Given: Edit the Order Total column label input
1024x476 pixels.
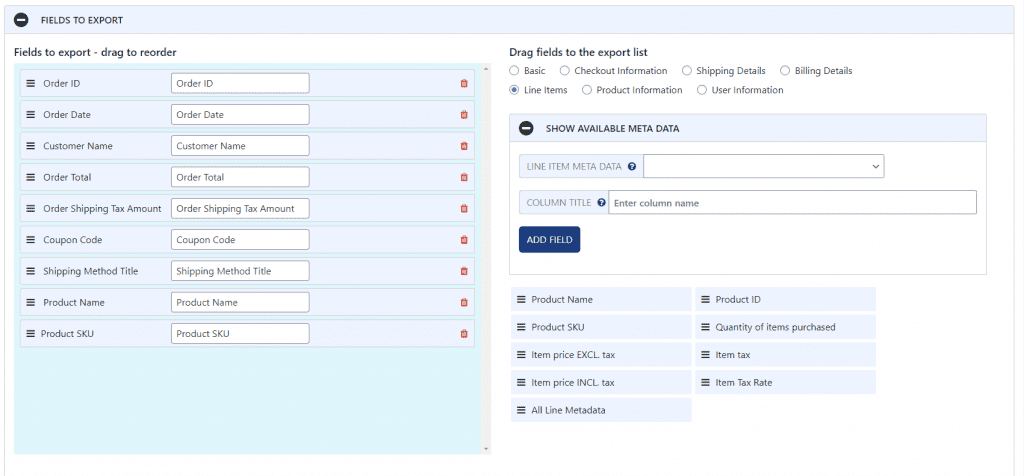Looking at the screenshot, I should [x=240, y=178].
